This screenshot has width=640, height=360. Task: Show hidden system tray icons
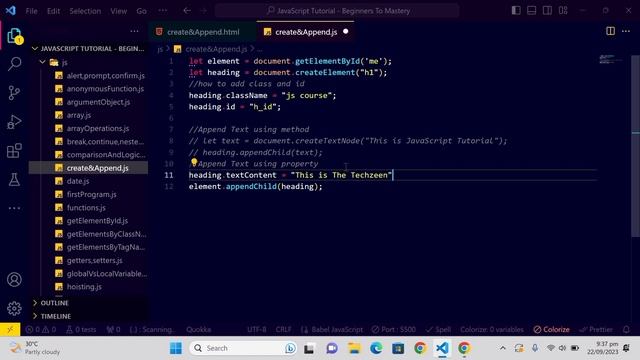click(503, 348)
